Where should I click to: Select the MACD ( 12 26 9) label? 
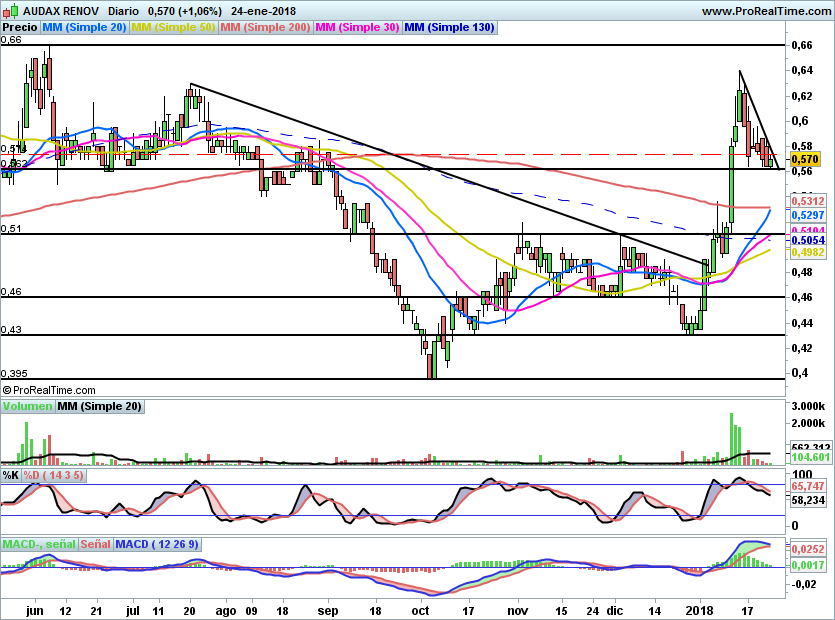click(x=157, y=544)
